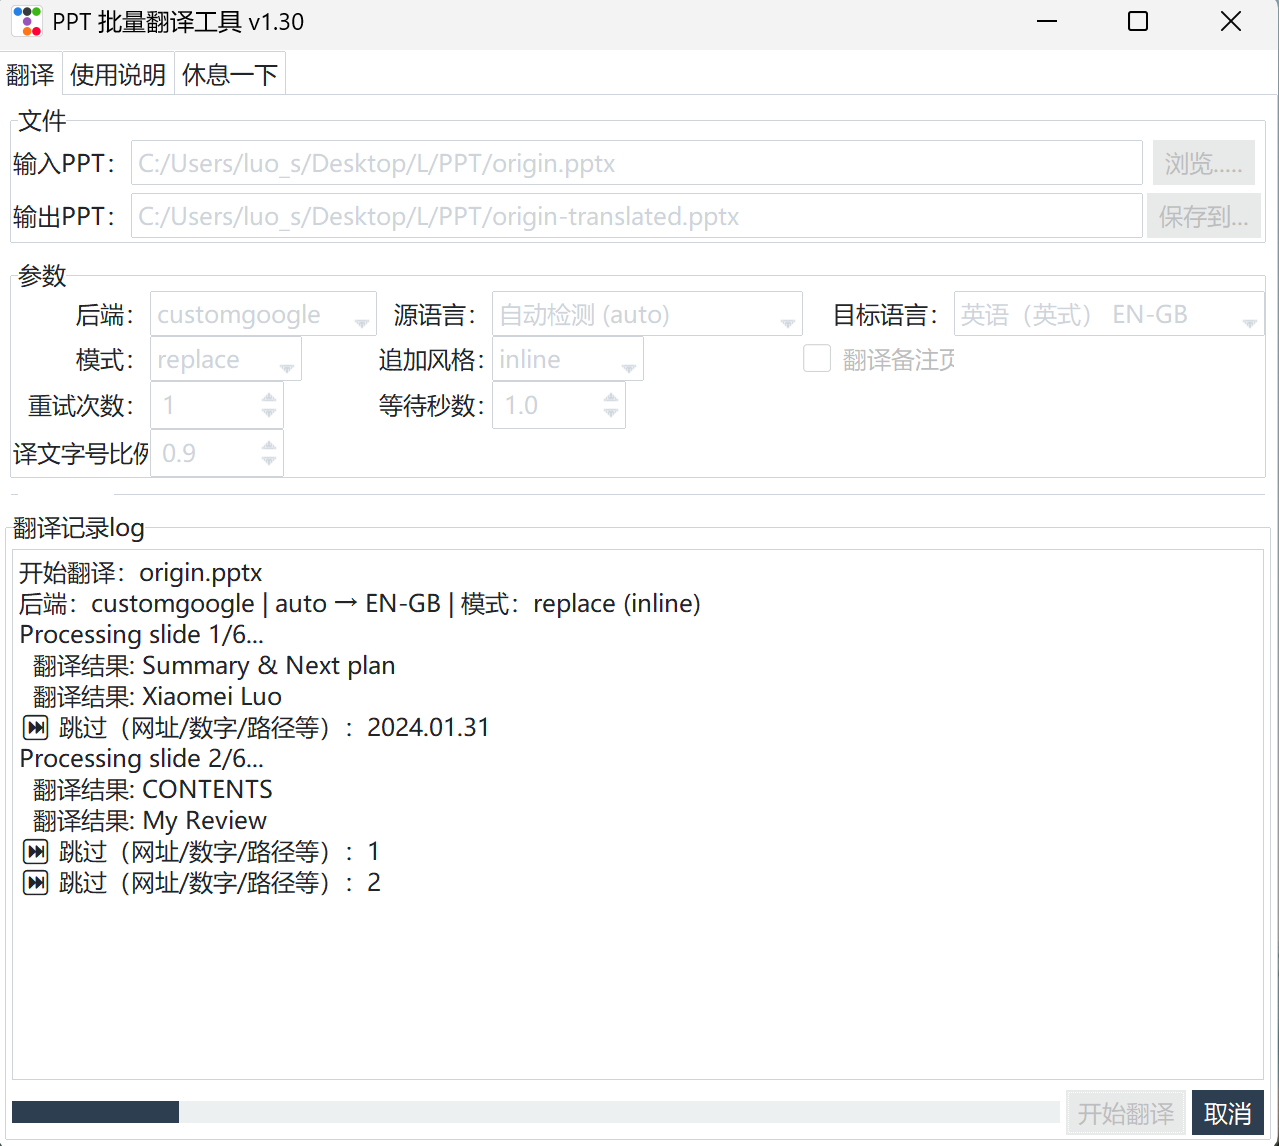Open the 休息一下 tab
This screenshot has width=1279, height=1146.
[230, 75]
